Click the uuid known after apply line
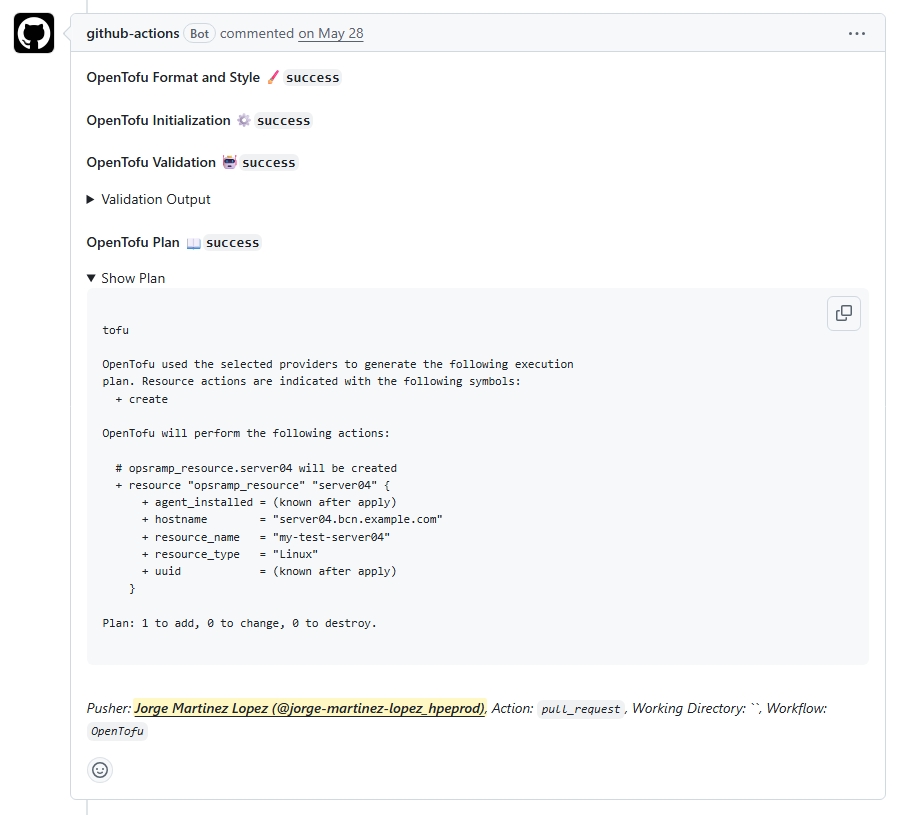 pyautogui.click(x=269, y=571)
